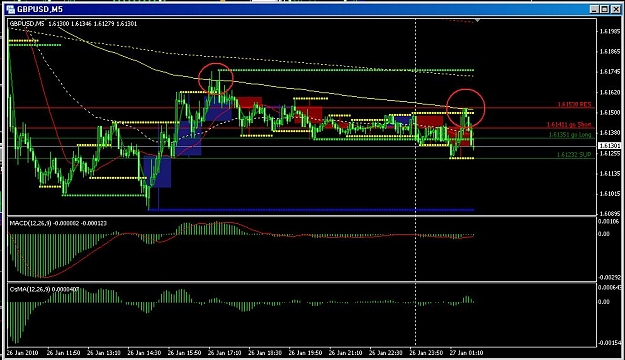Click the 1.61620 price scale value
Viewport: 625px width, 360px height.
click(x=610, y=92)
